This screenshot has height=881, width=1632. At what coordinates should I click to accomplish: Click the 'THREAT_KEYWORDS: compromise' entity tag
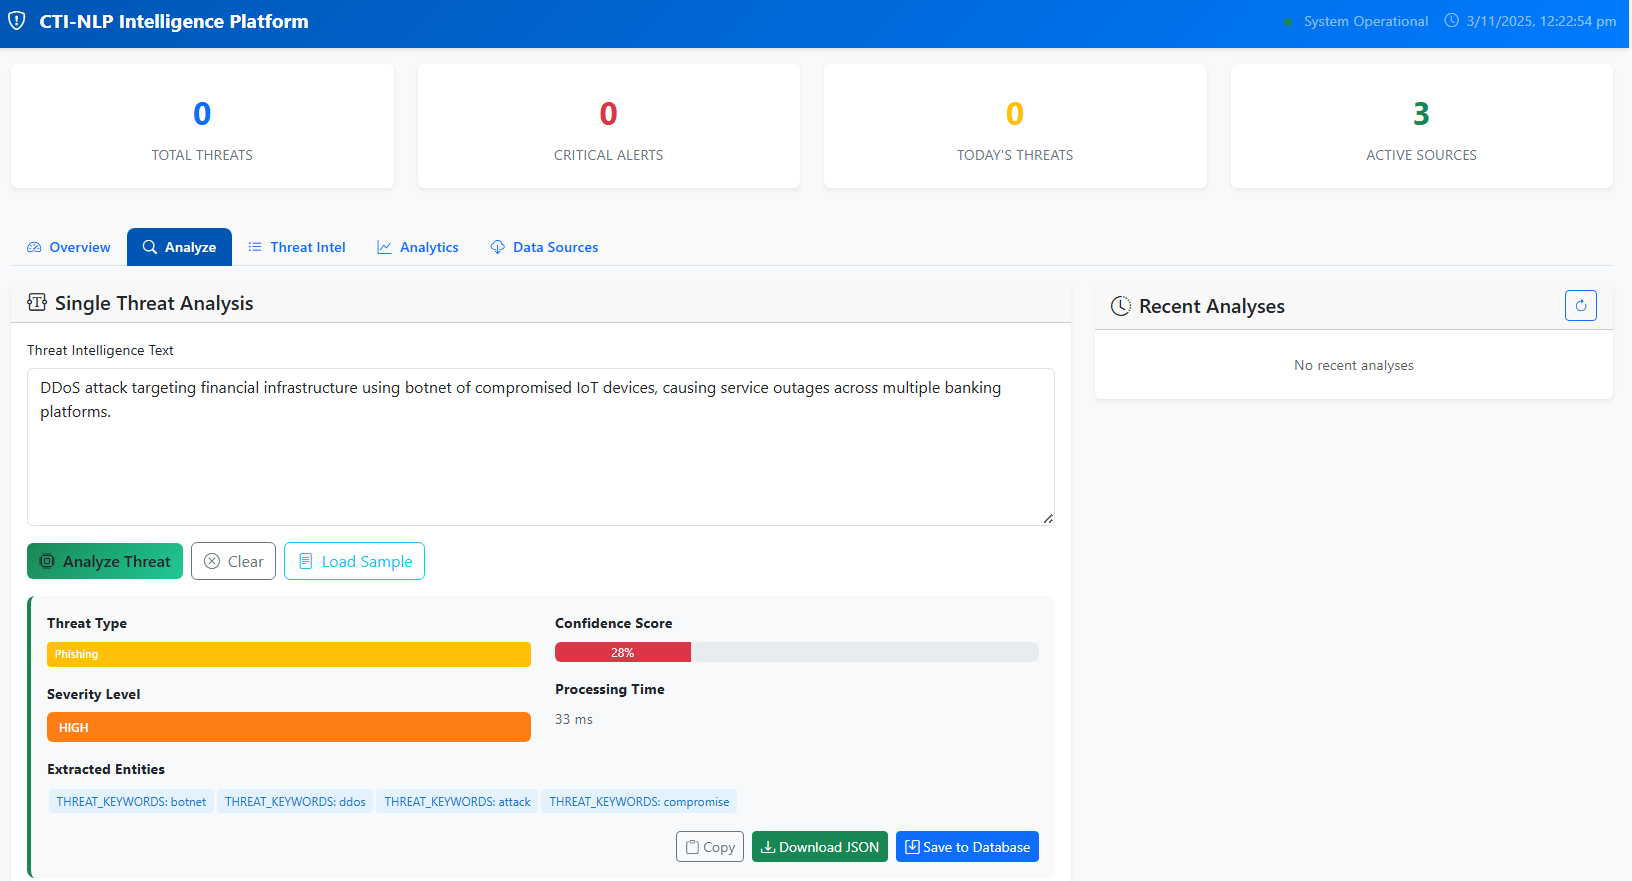pyautogui.click(x=639, y=801)
